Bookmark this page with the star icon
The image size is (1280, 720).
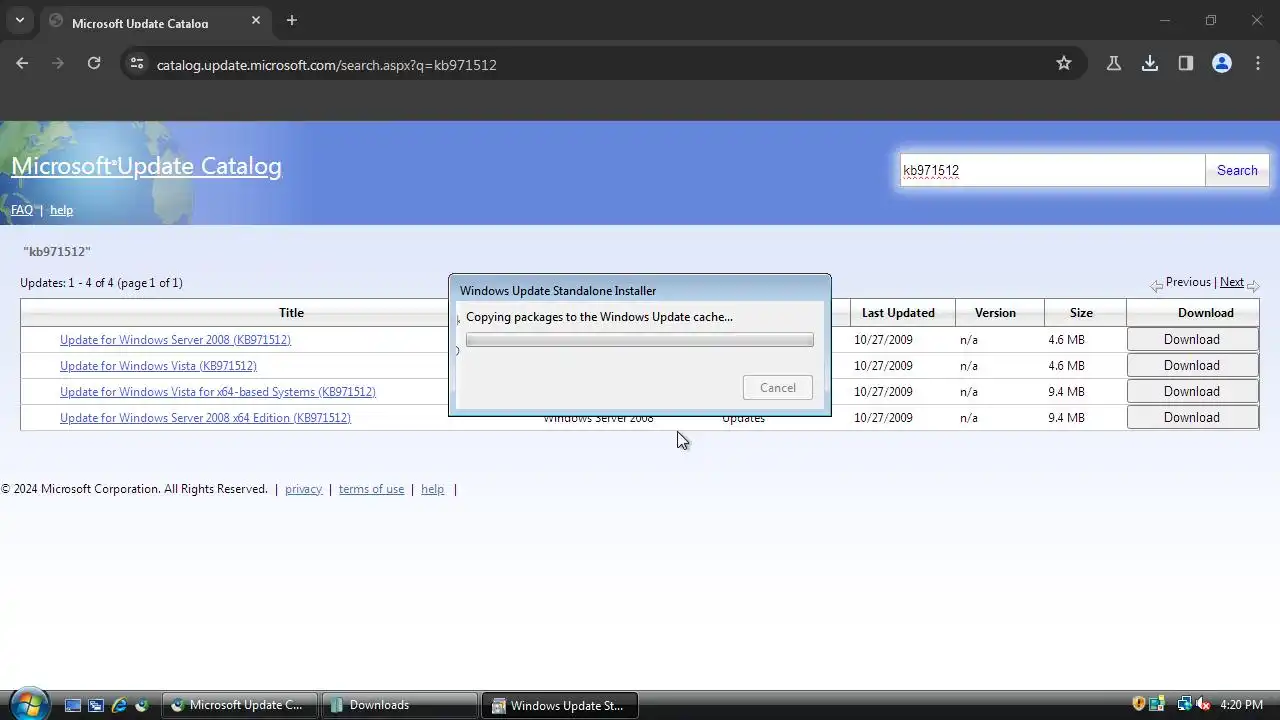coord(1064,63)
